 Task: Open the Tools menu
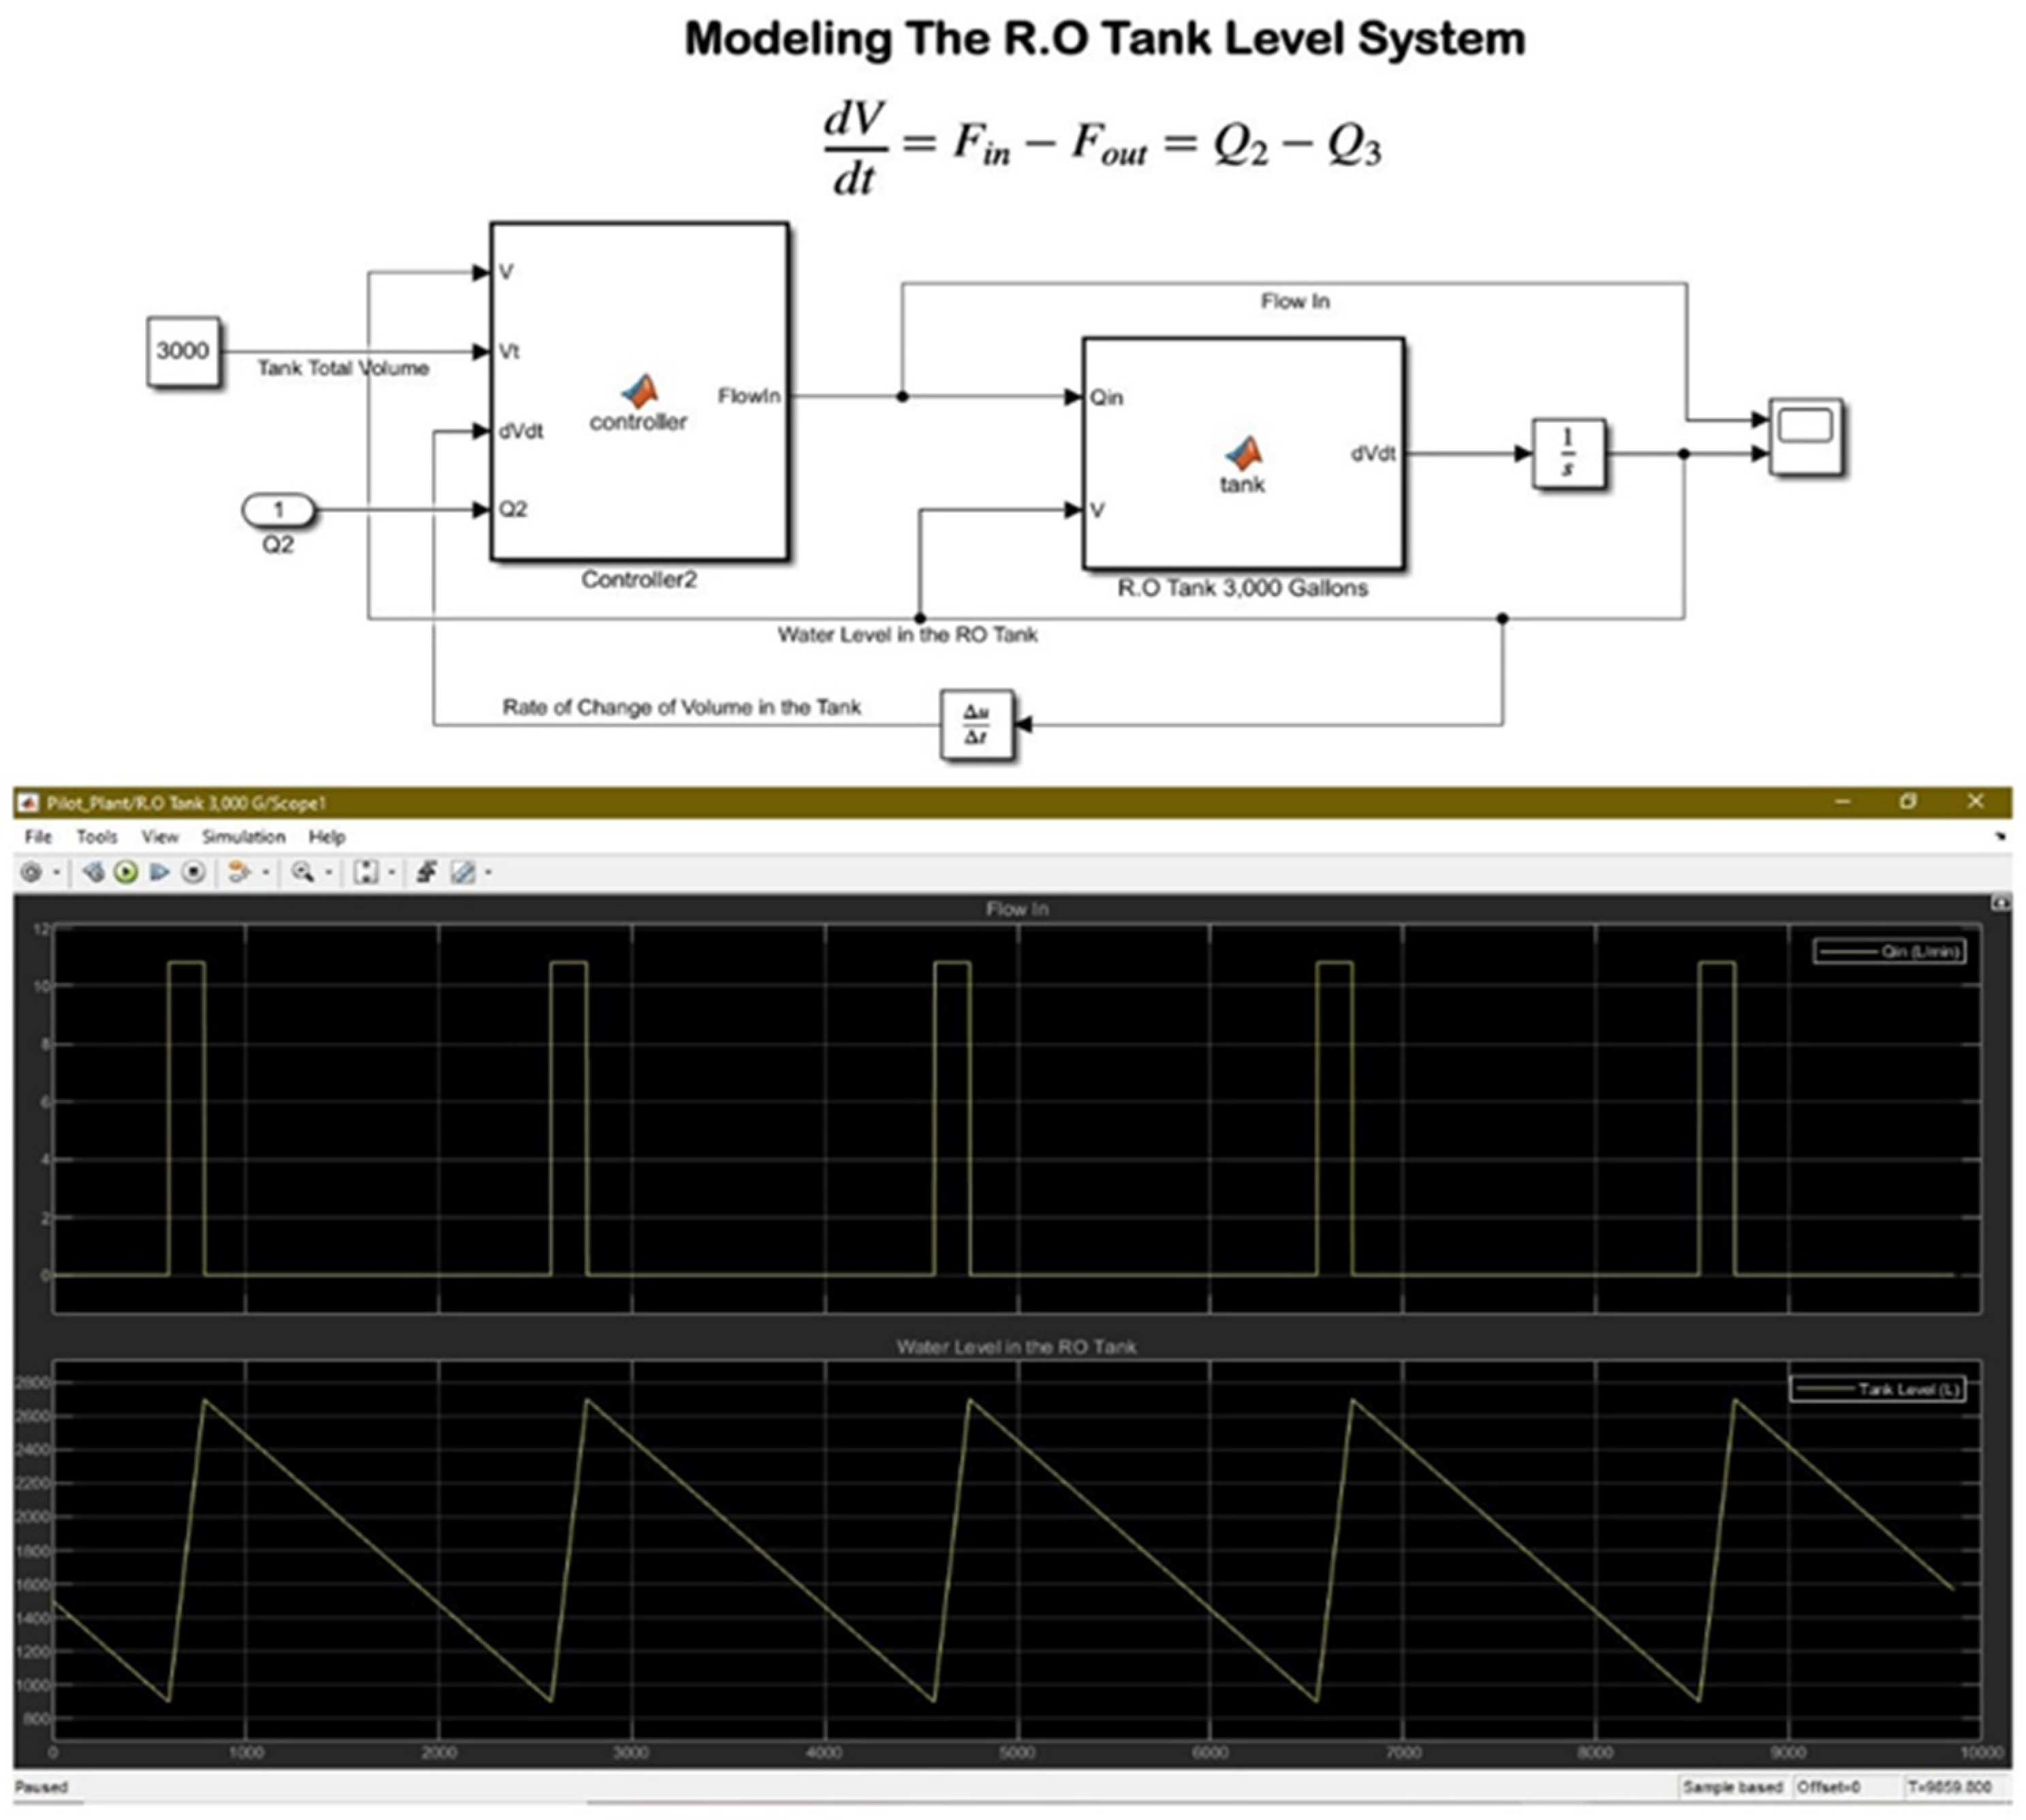97,837
